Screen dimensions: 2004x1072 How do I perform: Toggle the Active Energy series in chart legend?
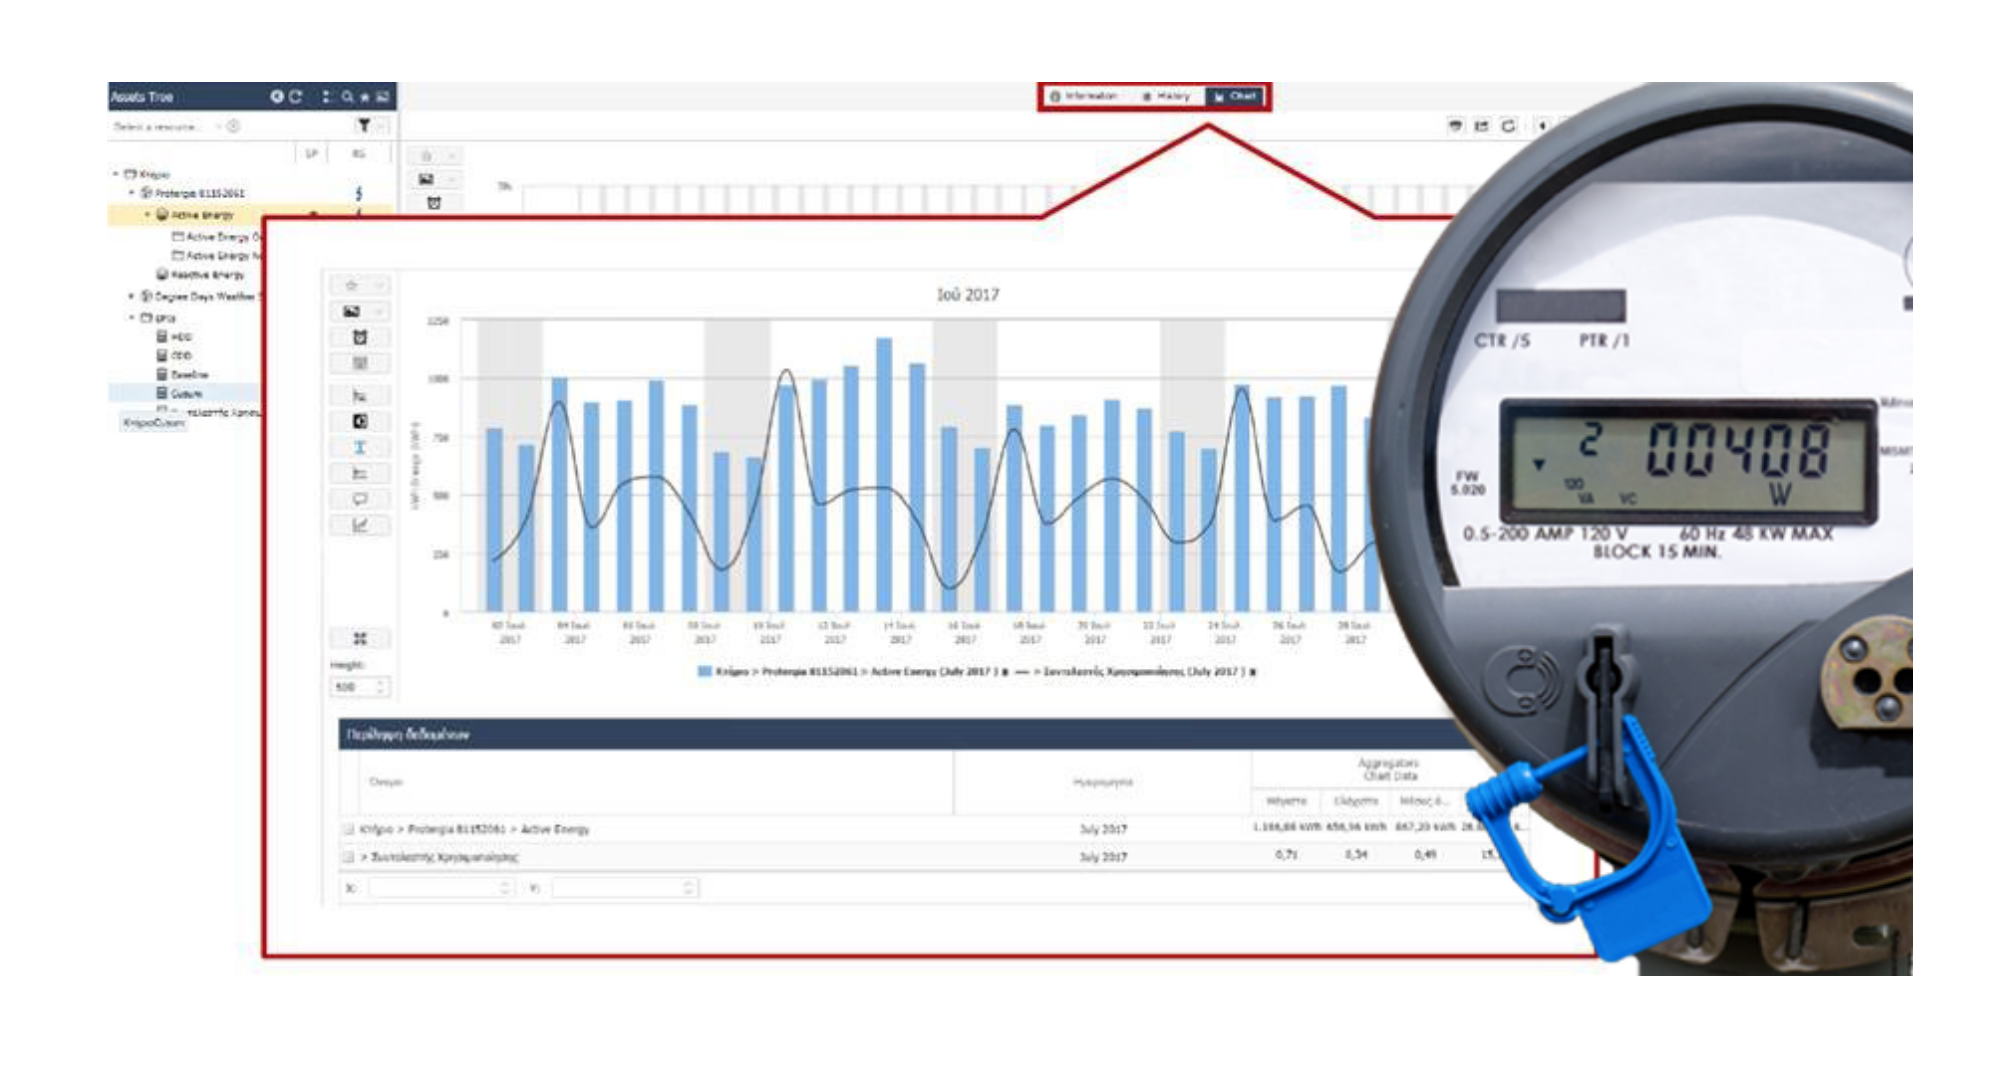click(x=853, y=672)
